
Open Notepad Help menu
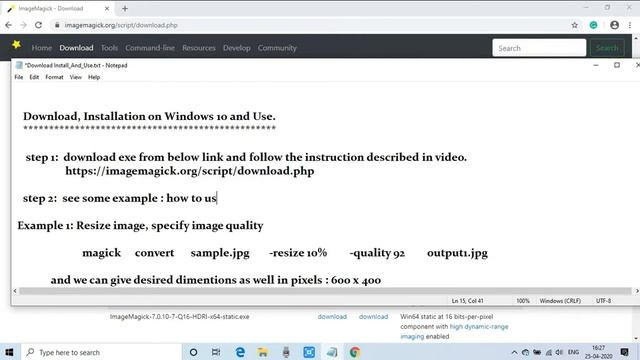94,77
